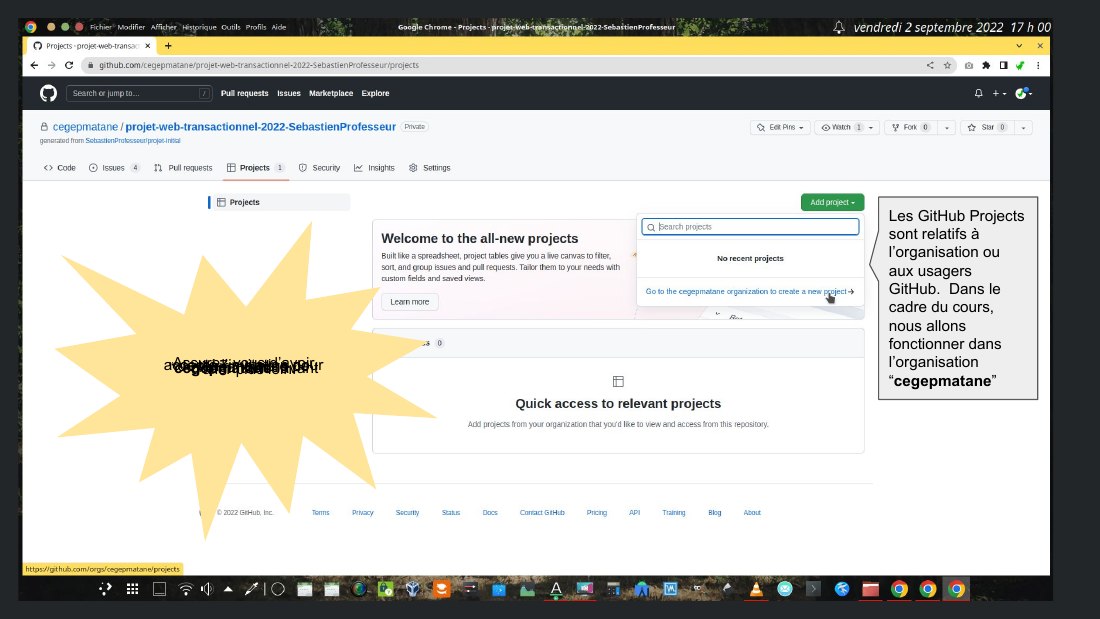
Task: Reload the page with refresh icon
Action: [x=69, y=65]
